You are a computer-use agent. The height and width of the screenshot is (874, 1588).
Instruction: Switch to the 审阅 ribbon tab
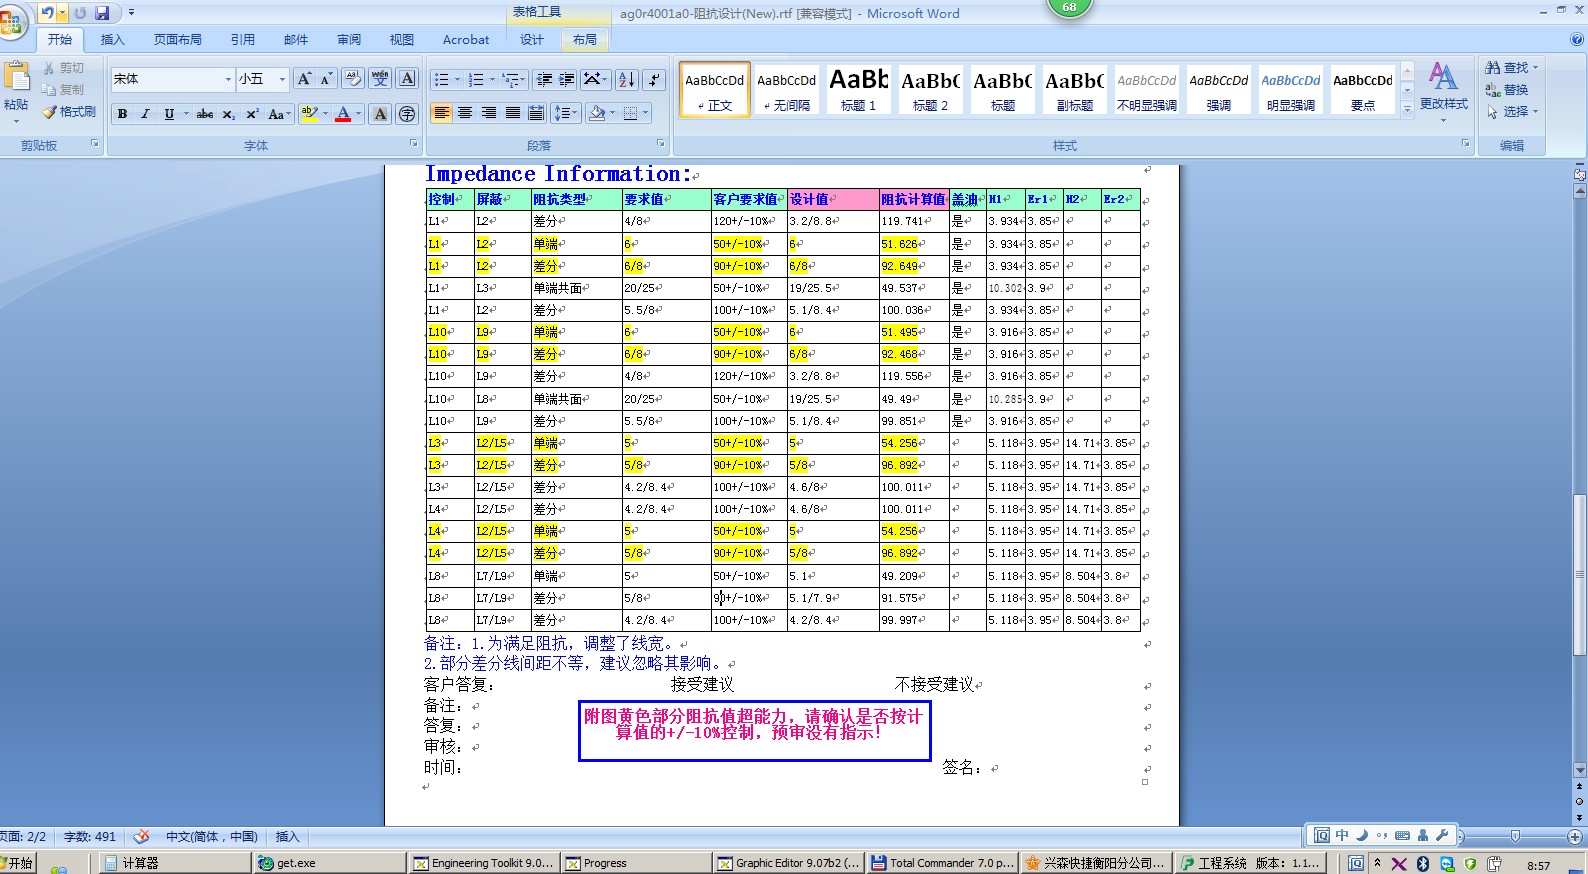click(x=349, y=40)
